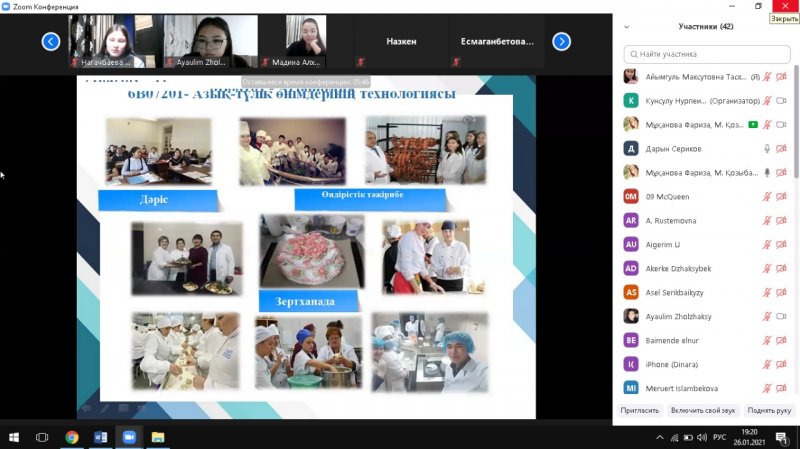The height and width of the screenshot is (449, 800).
Task: Click camera-off icon for Дарын Сериков
Action: (781, 148)
